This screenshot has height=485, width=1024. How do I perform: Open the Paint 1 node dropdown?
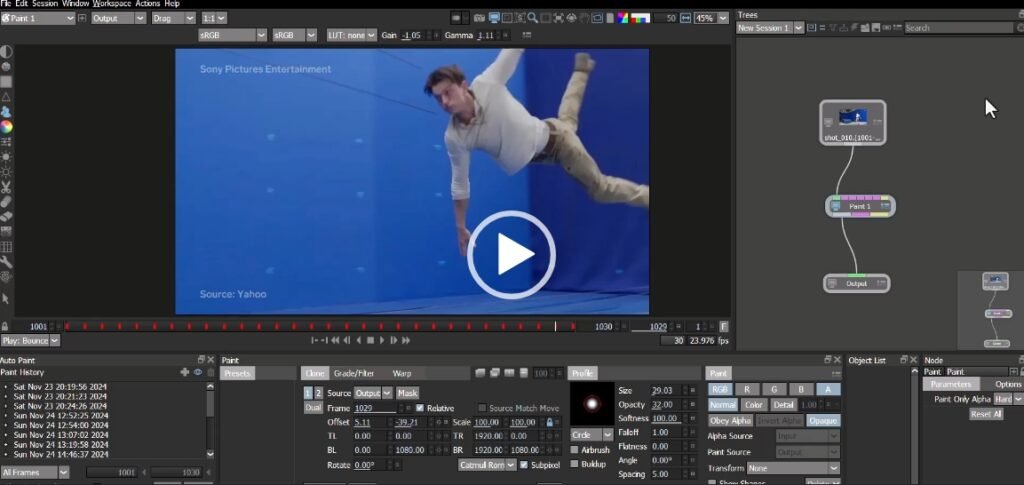click(x=39, y=18)
